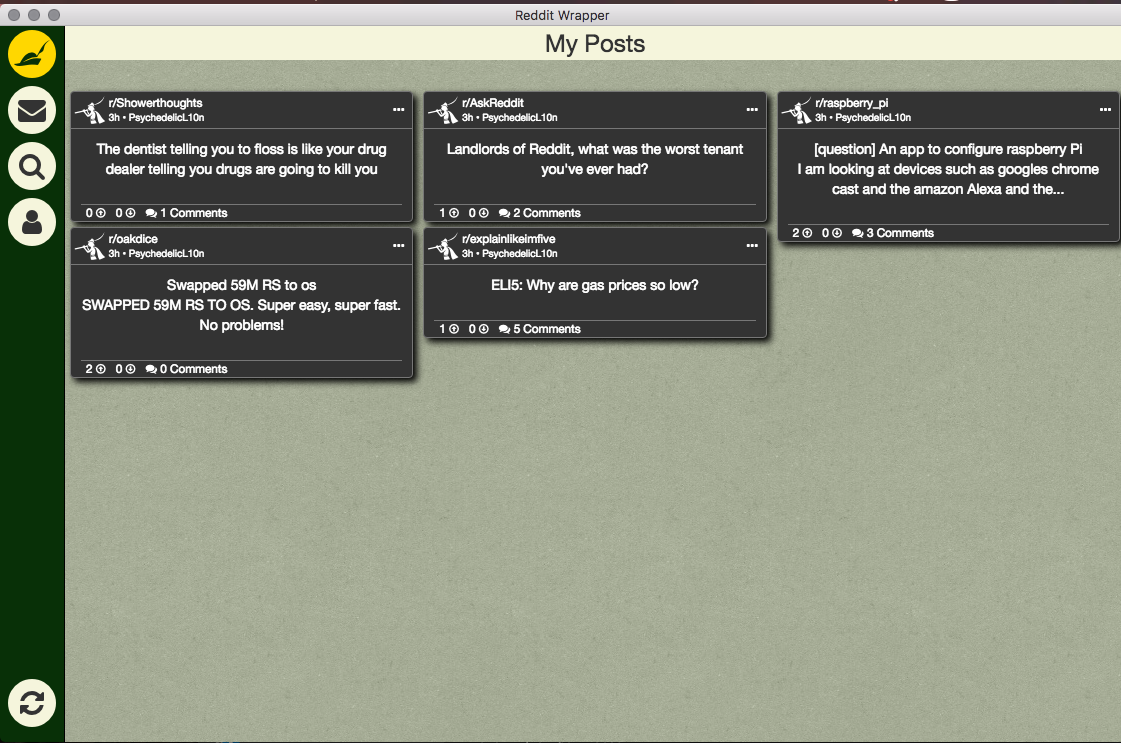
Task: Open the dentist telling you to floss title
Action: 242,159
